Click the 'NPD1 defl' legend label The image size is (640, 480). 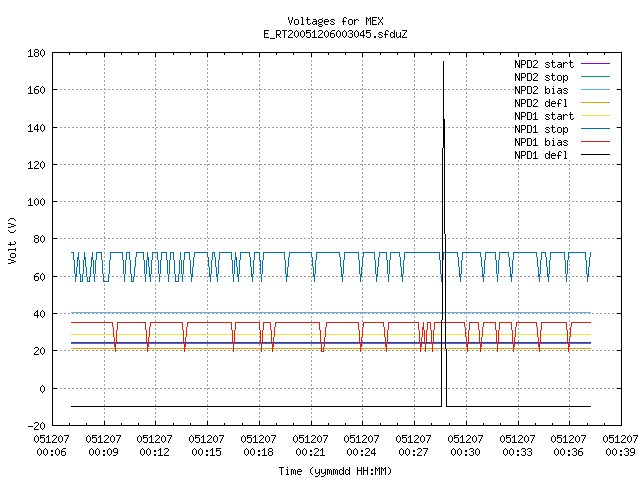(x=541, y=156)
